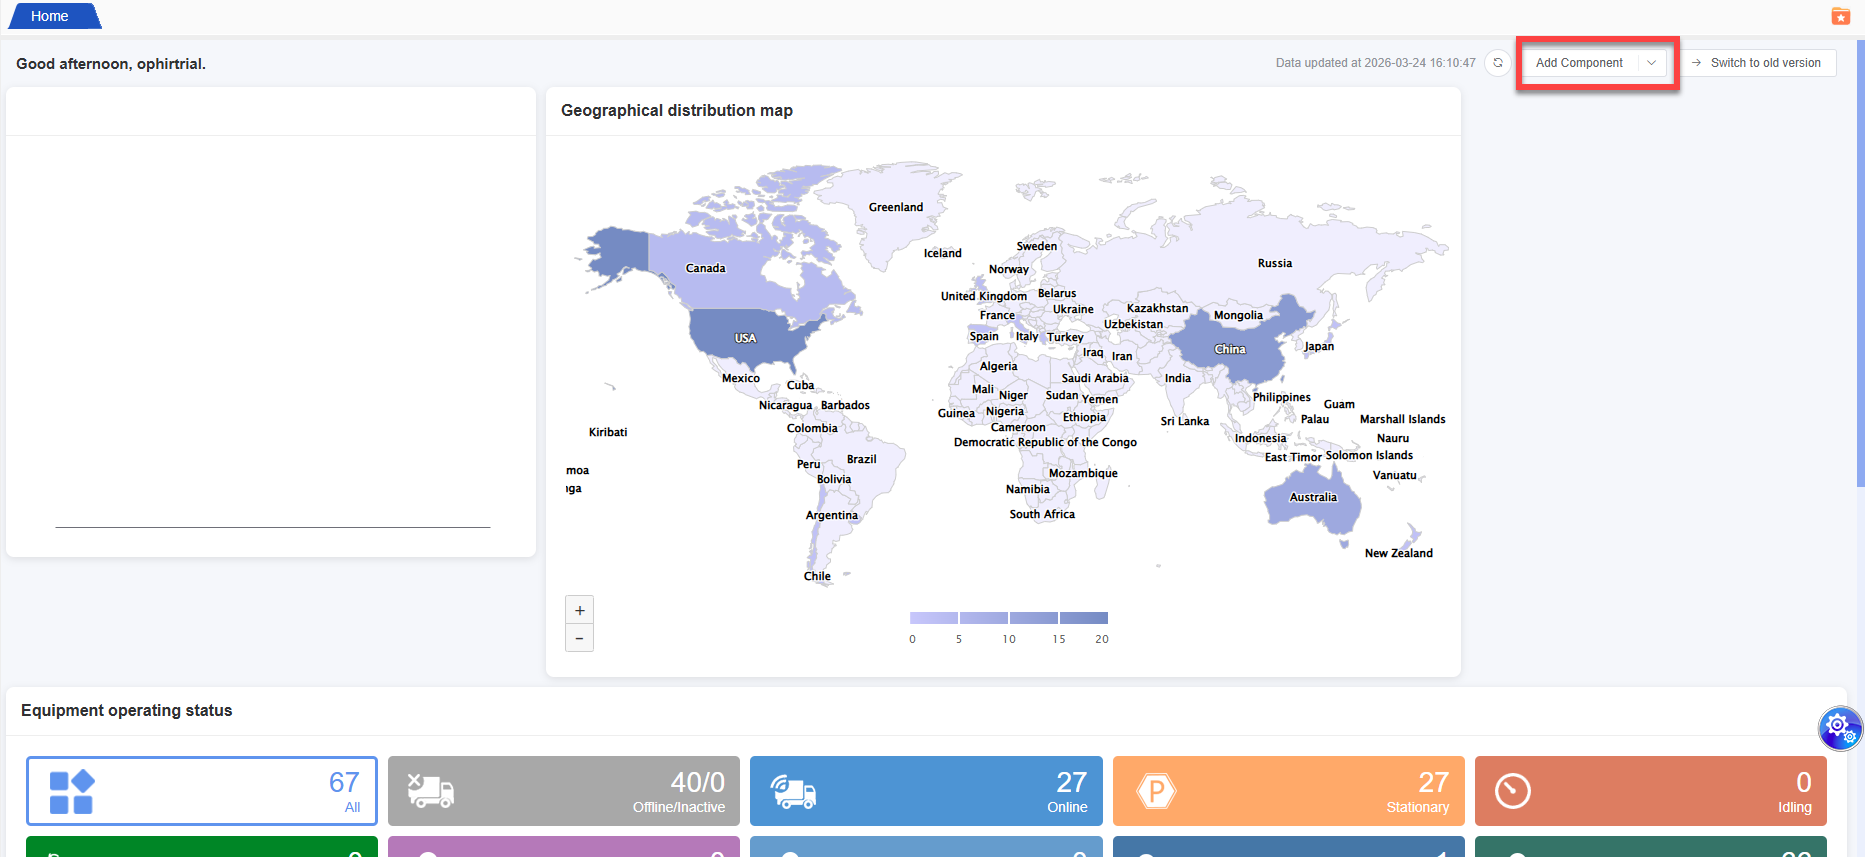Click the All equipment grid icon
This screenshot has width=1865, height=857.
71,792
